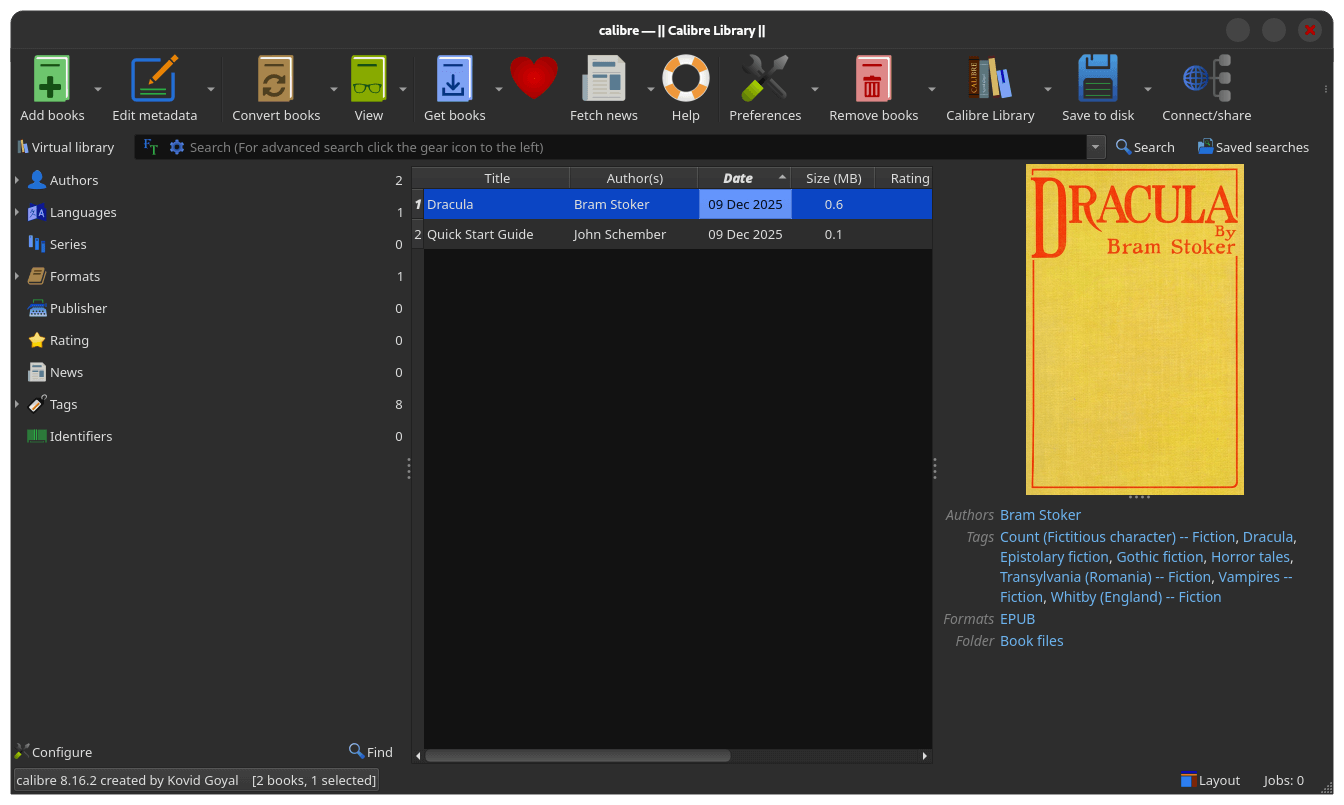Click the Remove books trash icon
Viewport: 1344px width, 805px height.
coord(871,78)
